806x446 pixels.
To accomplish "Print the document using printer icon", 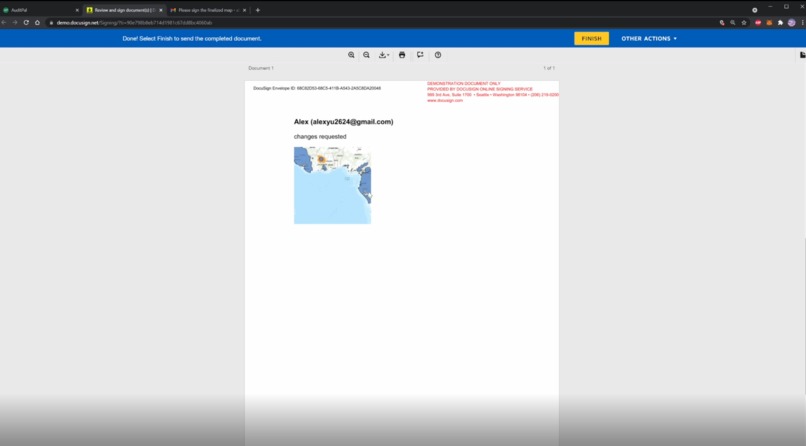I will (402, 55).
